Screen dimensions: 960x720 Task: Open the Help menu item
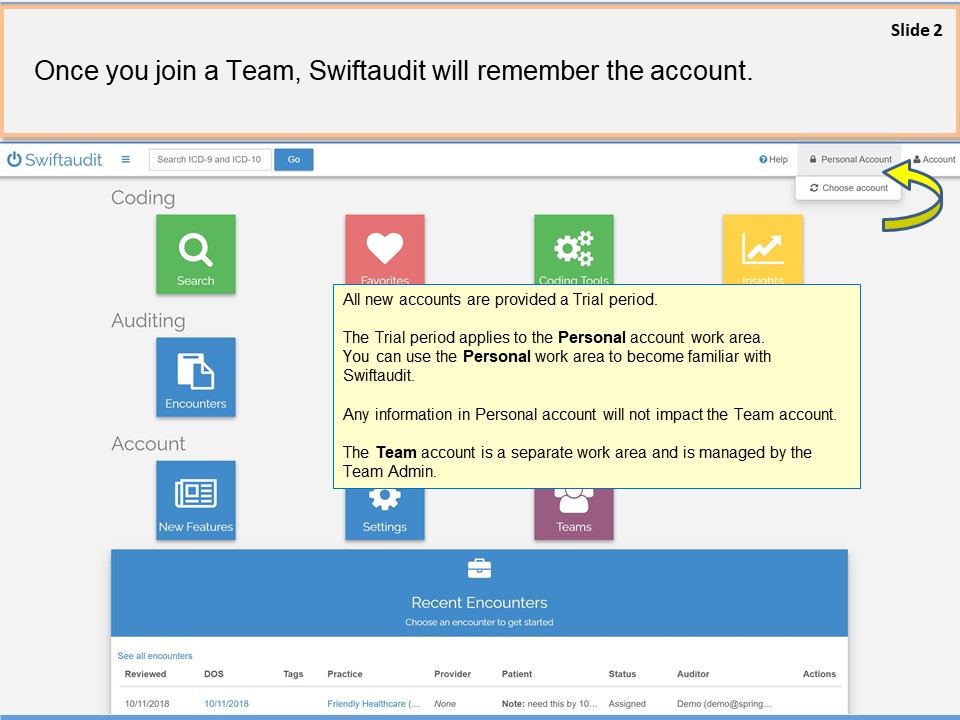click(x=773, y=159)
